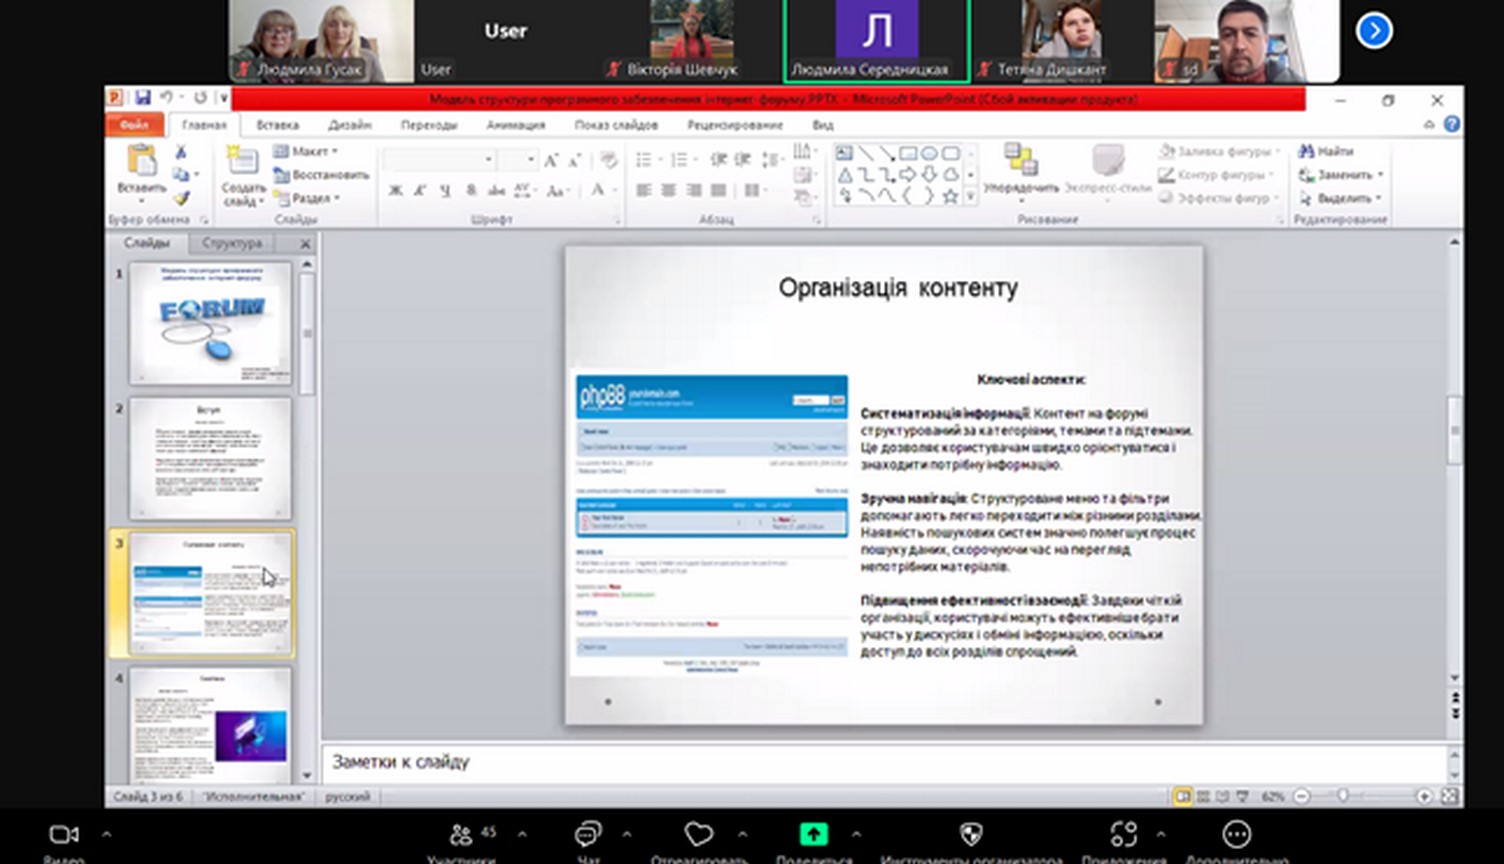Toggle bold (Ж) formatting
Image resolution: width=1504 pixels, height=864 pixels.
point(396,191)
